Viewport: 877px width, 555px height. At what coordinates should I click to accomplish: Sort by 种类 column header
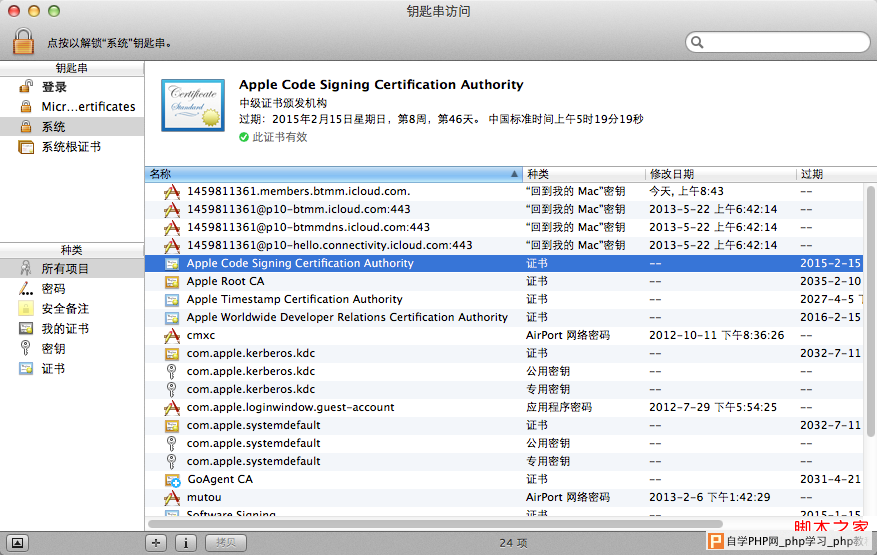click(584, 174)
